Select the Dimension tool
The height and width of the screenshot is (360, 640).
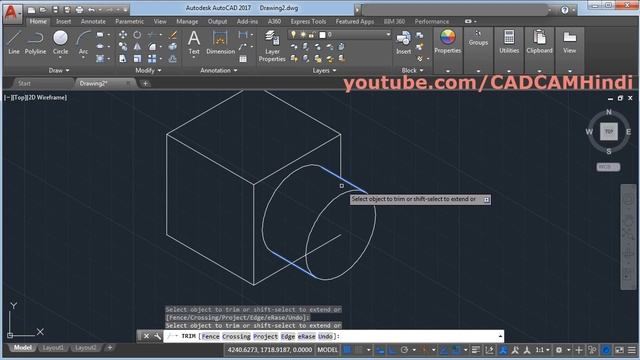(x=220, y=42)
